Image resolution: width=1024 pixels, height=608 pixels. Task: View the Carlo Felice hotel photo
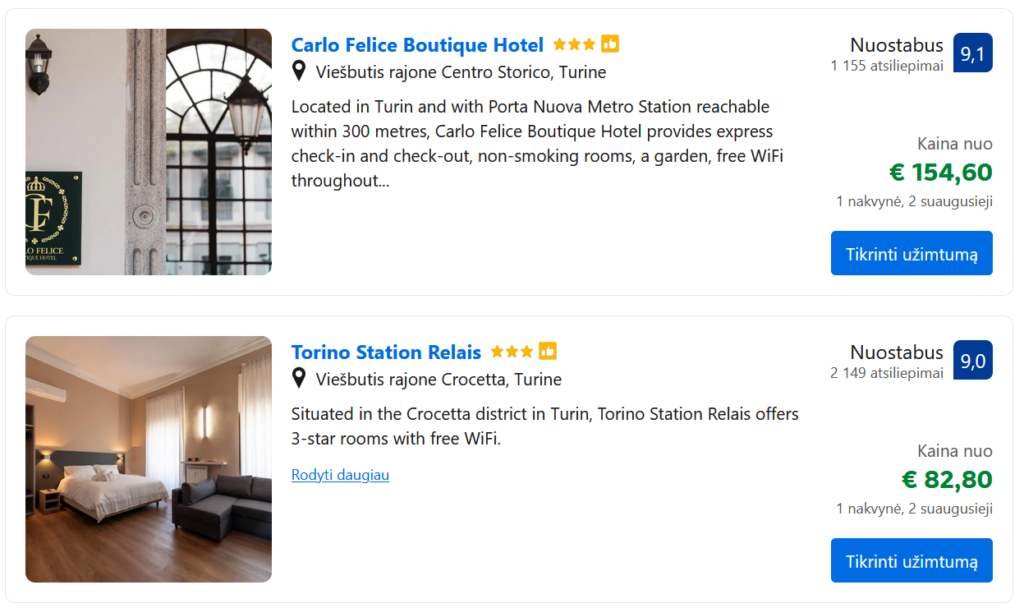coord(148,152)
